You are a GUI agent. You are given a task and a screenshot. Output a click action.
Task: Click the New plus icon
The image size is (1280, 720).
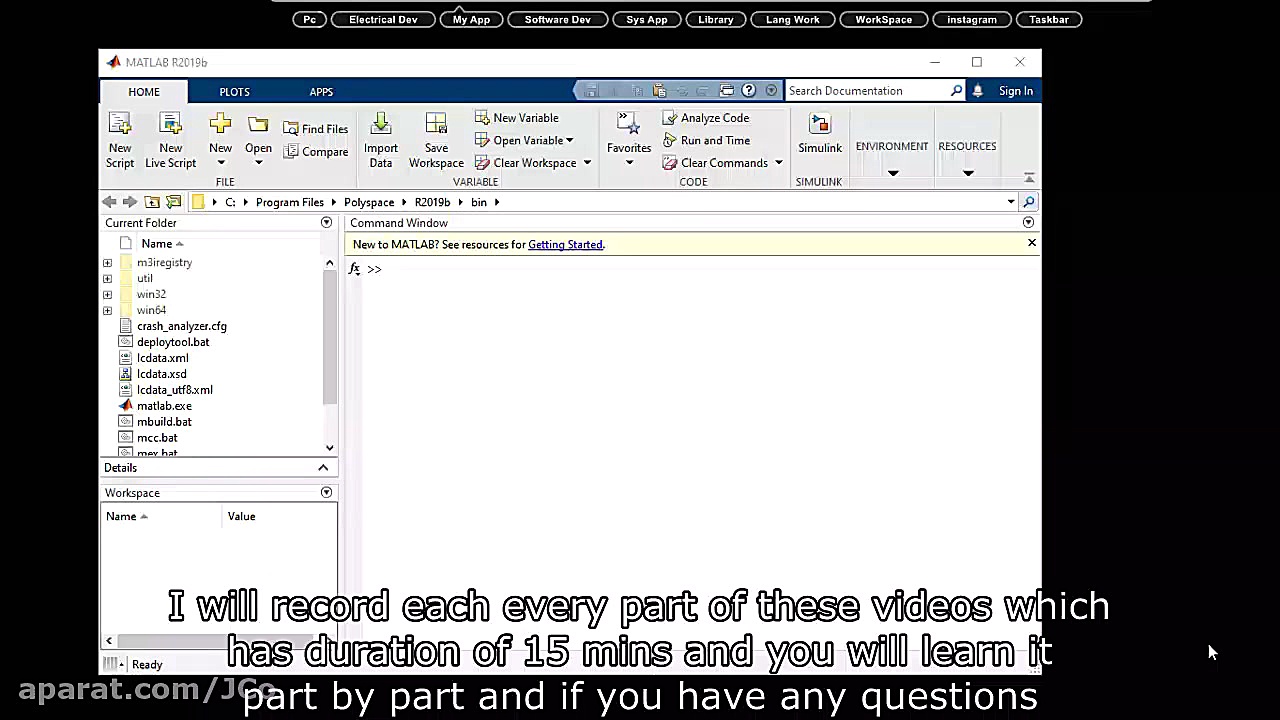220,124
